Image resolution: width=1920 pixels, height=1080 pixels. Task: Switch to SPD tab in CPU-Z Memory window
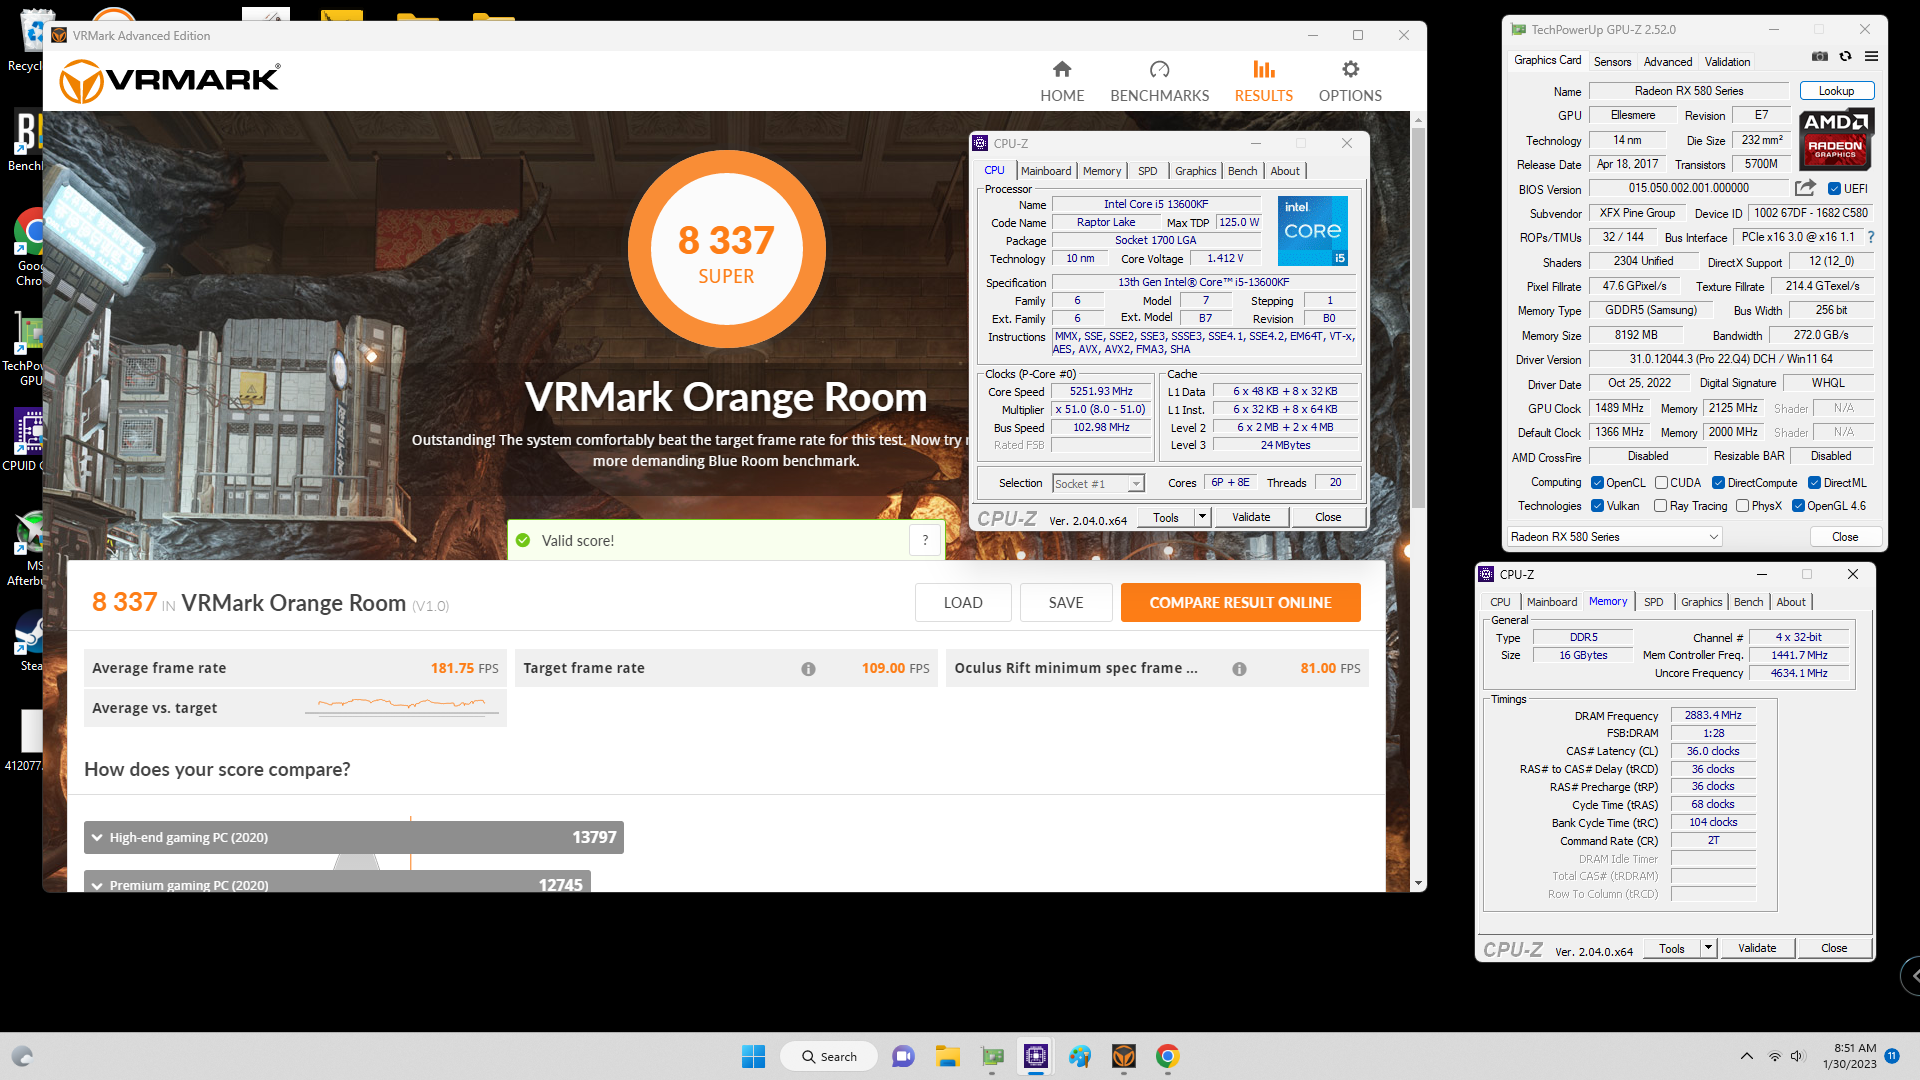coord(1653,602)
